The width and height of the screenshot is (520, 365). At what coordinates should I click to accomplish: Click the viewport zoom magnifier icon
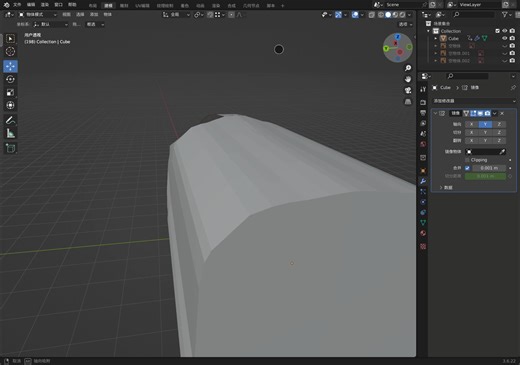pyautogui.click(x=408, y=68)
